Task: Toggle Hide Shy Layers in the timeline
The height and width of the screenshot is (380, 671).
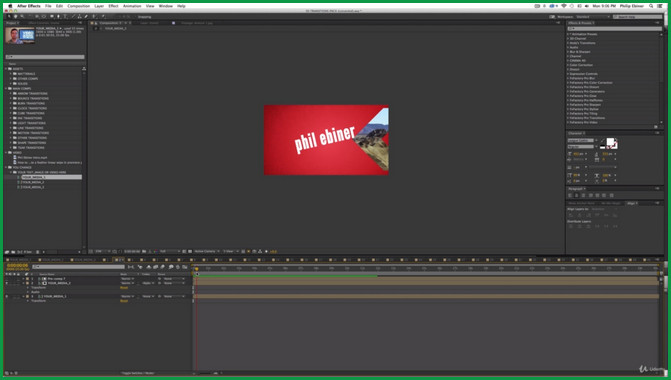Action: [148, 267]
